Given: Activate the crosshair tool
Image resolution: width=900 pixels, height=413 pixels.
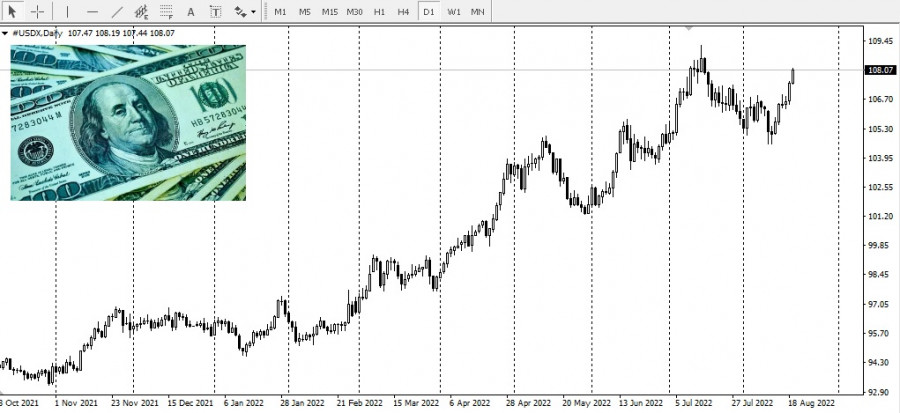Looking at the screenshot, I should tap(37, 11).
